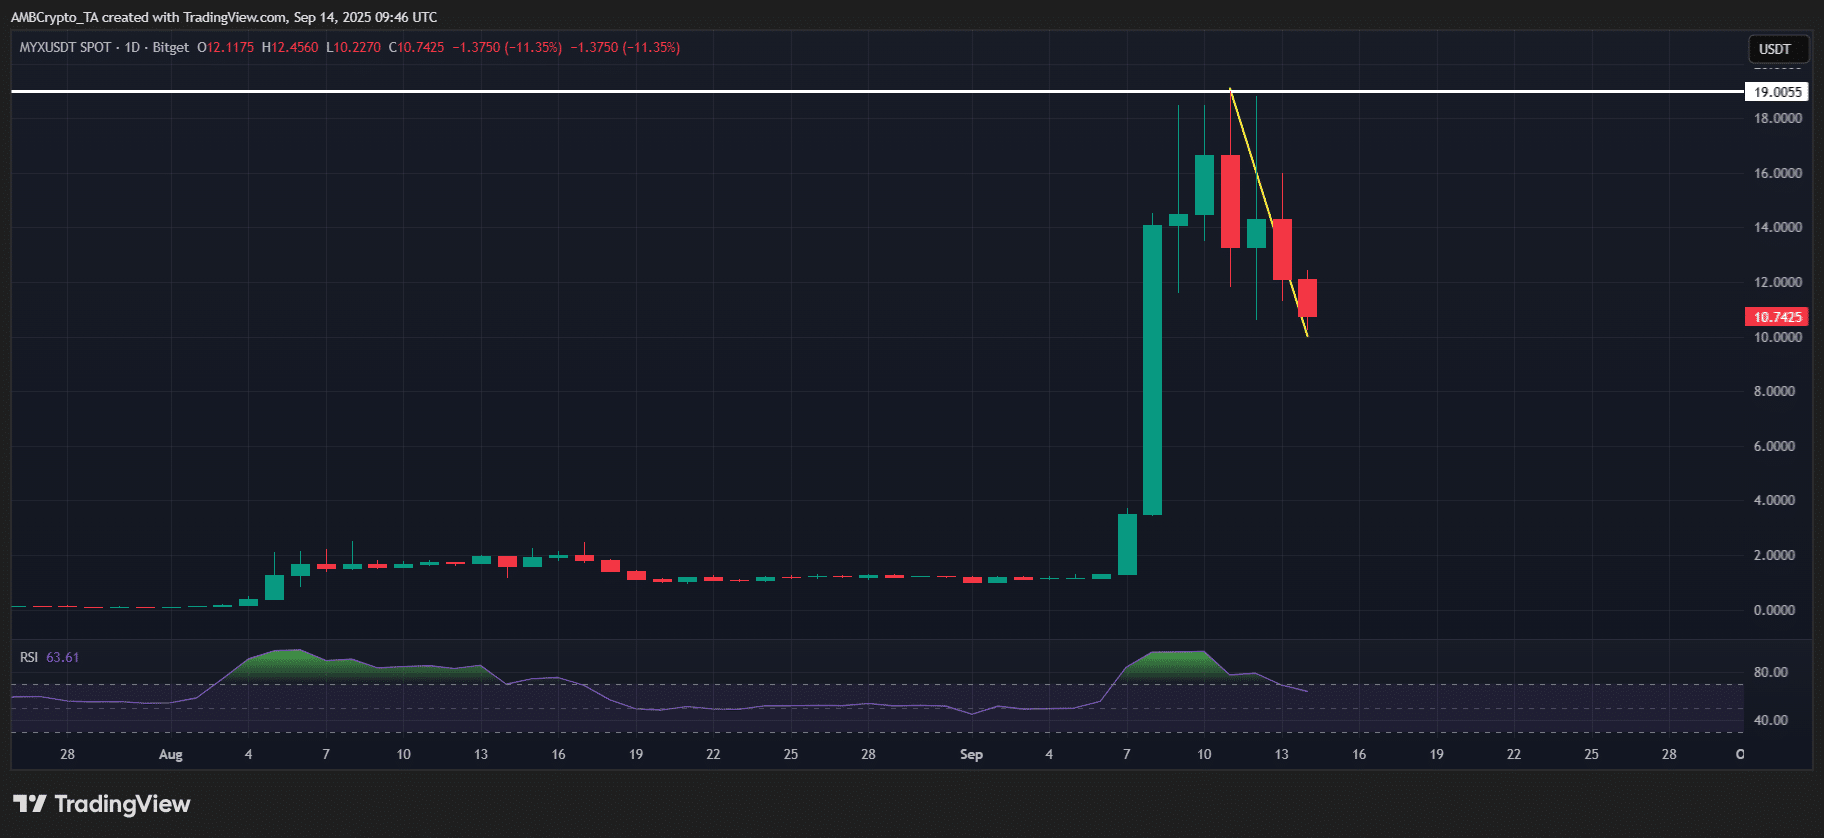This screenshot has height=838, width=1824.
Task: Click the RSI value 63.61
Action: pos(62,657)
